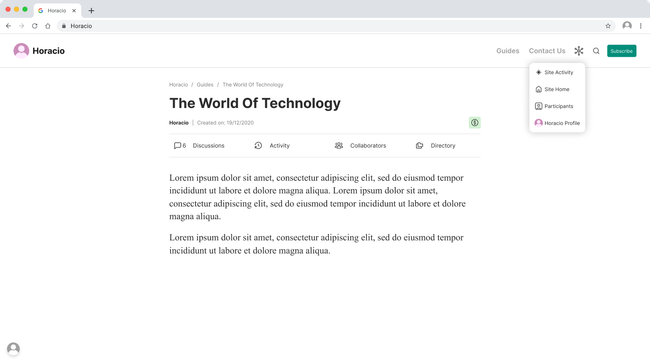Image resolution: width=650 pixels, height=362 pixels.
Task: Toggle the asterisk site menu icon
Action: coord(579,51)
